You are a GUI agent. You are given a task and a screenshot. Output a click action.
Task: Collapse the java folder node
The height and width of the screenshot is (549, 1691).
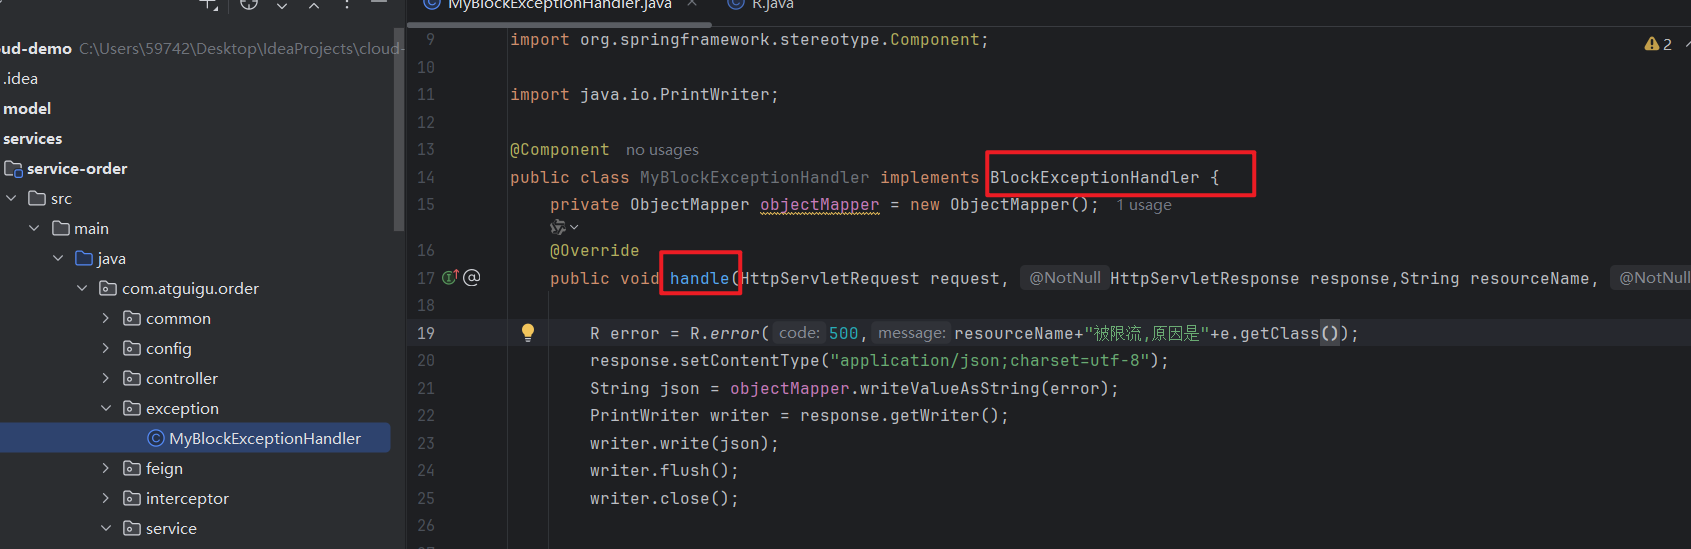click(58, 258)
